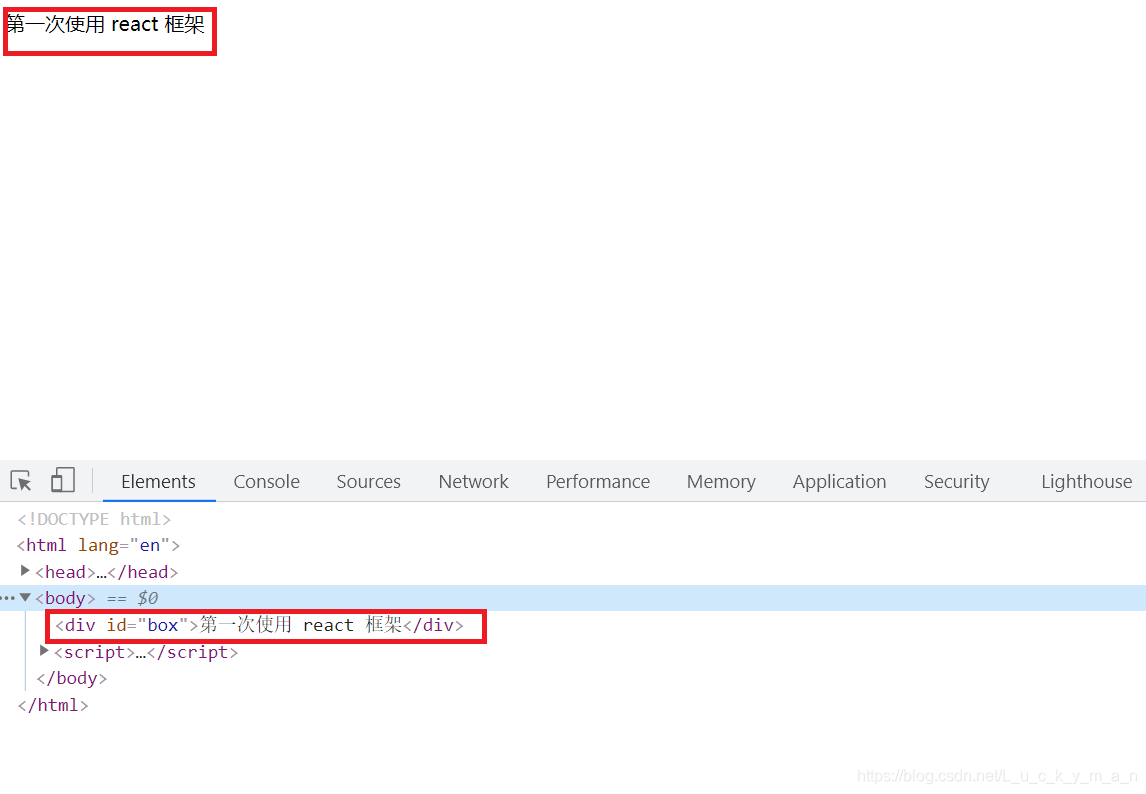The width and height of the screenshot is (1146, 794).
Task: Toggle the device toolbar icon
Action: (63, 480)
